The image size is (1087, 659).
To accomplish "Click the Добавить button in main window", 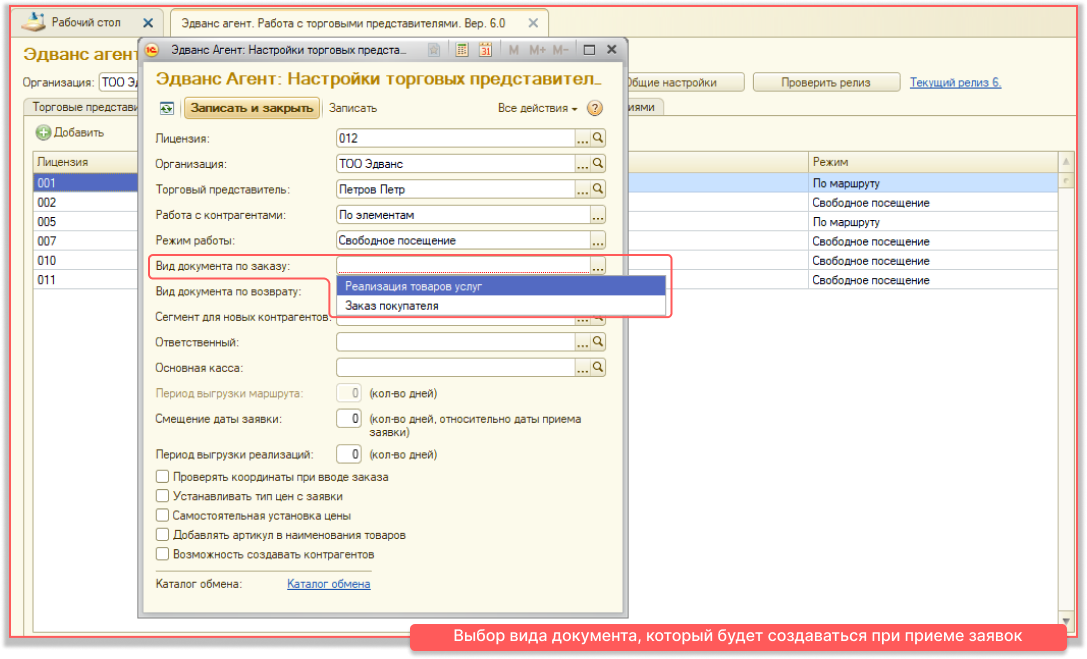I will (70, 132).
